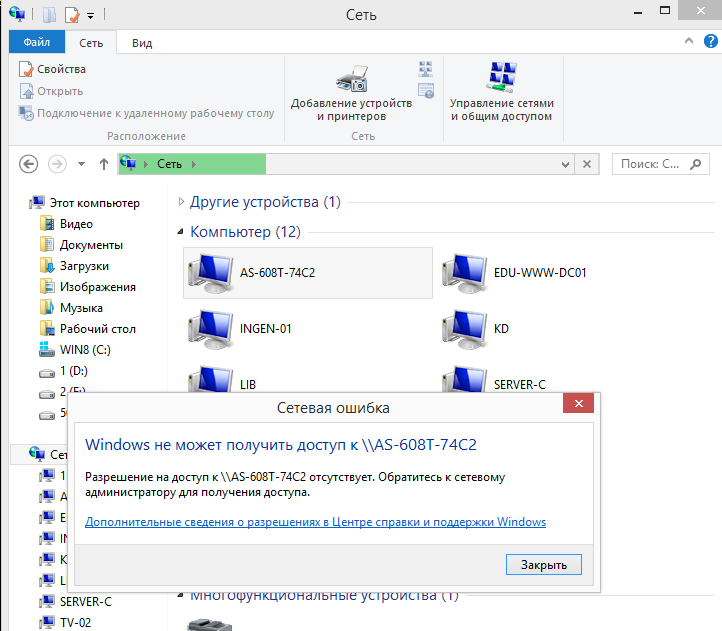The width and height of the screenshot is (722, 631).
Task: Open Help with the question mark icon
Action: (x=710, y=41)
